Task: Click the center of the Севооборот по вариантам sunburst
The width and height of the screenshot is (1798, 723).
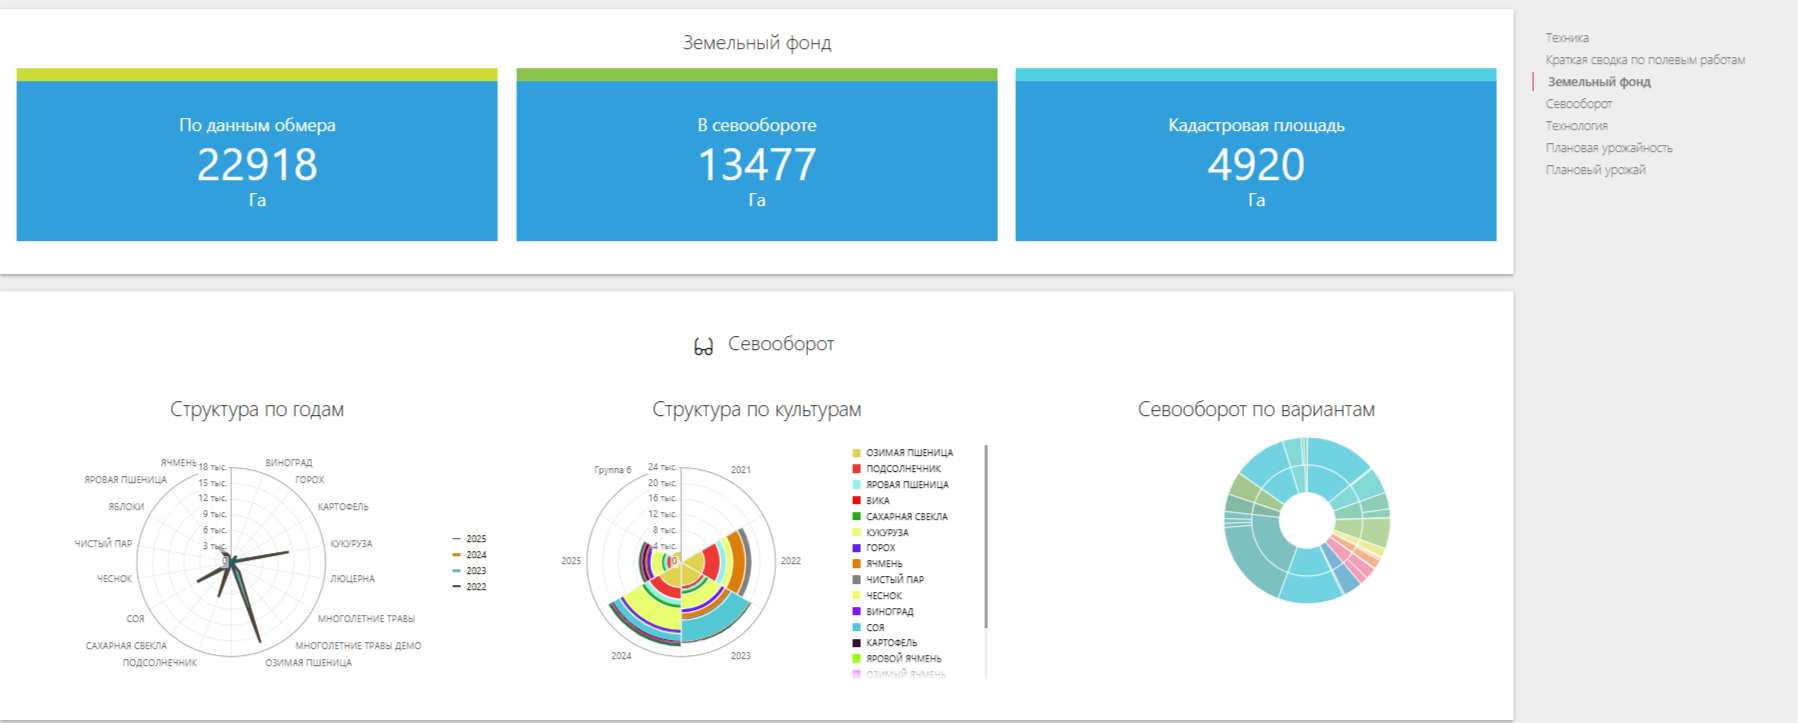Action: pos(1306,521)
